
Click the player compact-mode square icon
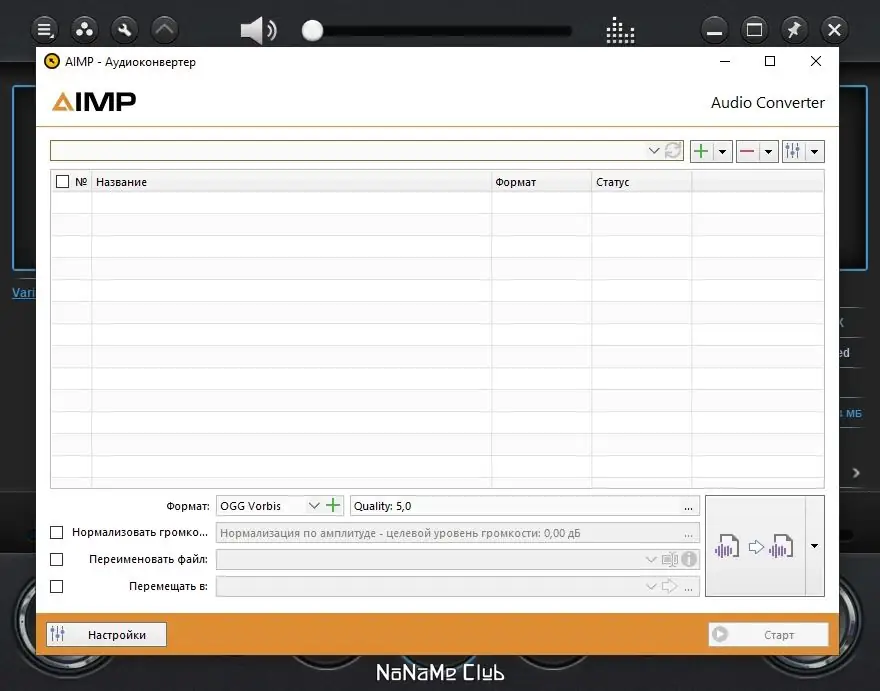754,30
